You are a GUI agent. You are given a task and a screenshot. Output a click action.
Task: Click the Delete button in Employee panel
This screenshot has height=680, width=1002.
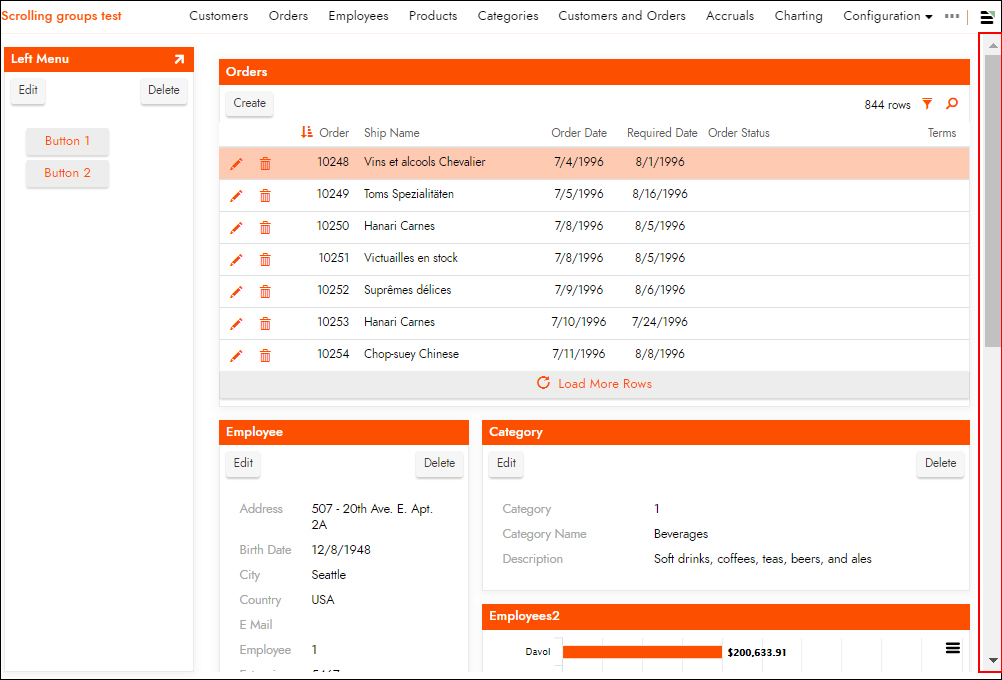[x=439, y=463]
